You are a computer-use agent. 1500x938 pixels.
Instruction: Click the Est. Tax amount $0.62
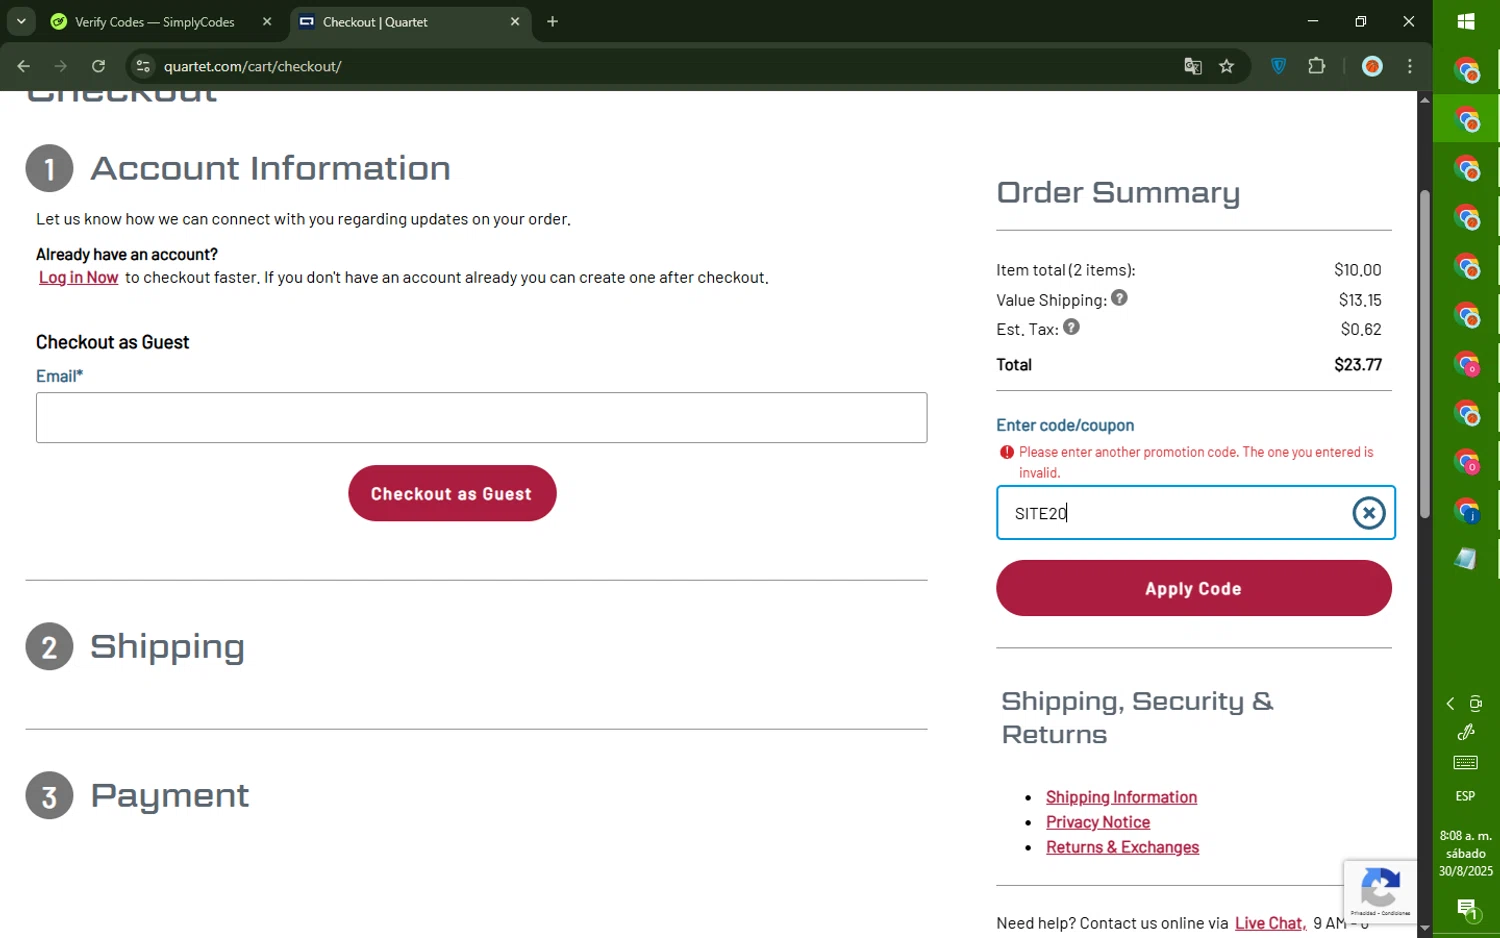[x=1361, y=329]
